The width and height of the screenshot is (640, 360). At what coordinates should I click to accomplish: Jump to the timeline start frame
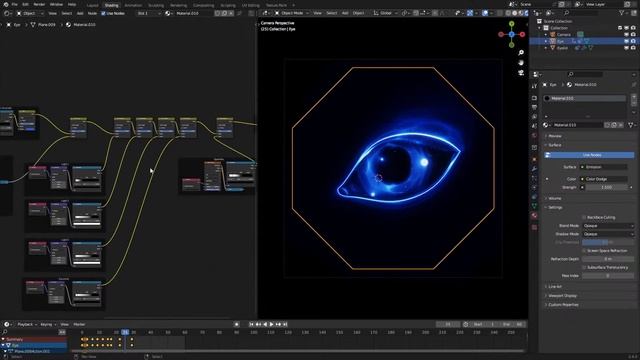(x=251, y=324)
